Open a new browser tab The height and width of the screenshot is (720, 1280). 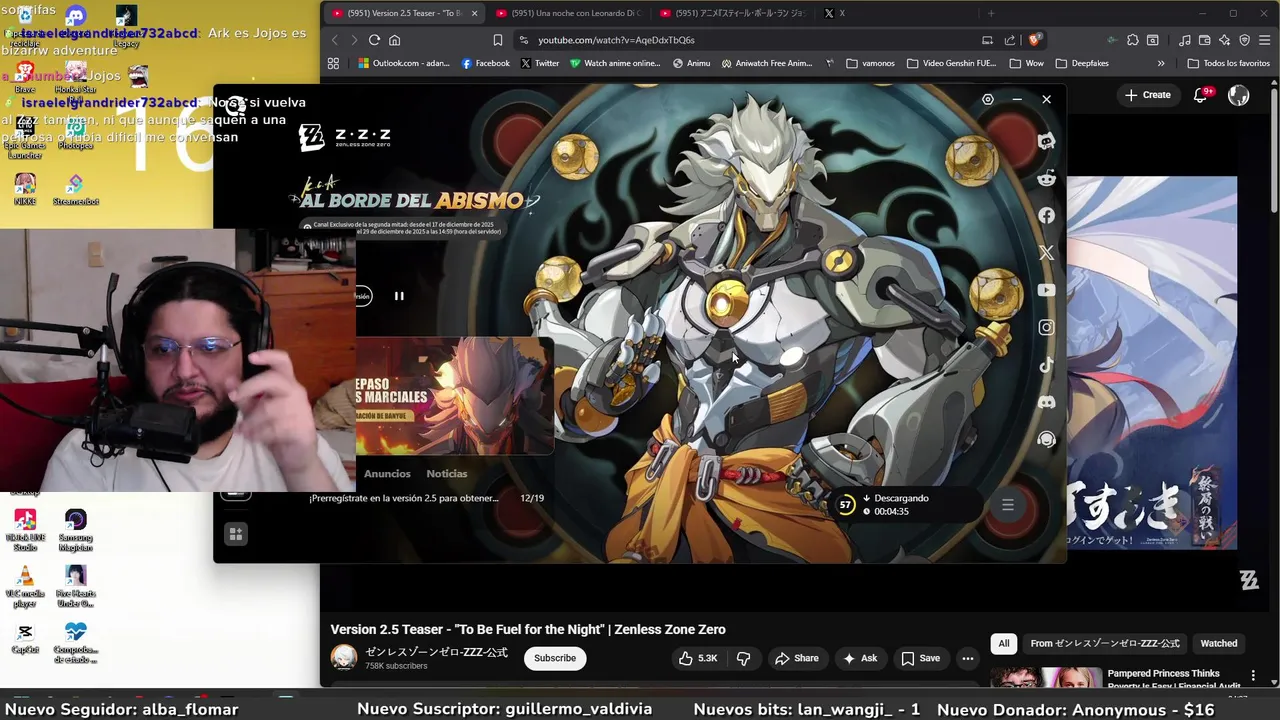click(991, 13)
